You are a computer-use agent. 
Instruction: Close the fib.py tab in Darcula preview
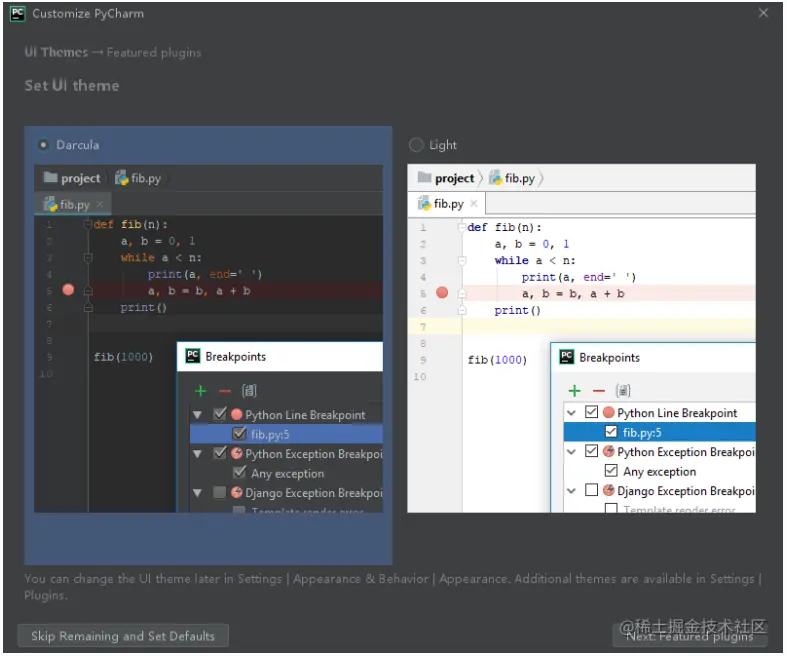(99, 204)
